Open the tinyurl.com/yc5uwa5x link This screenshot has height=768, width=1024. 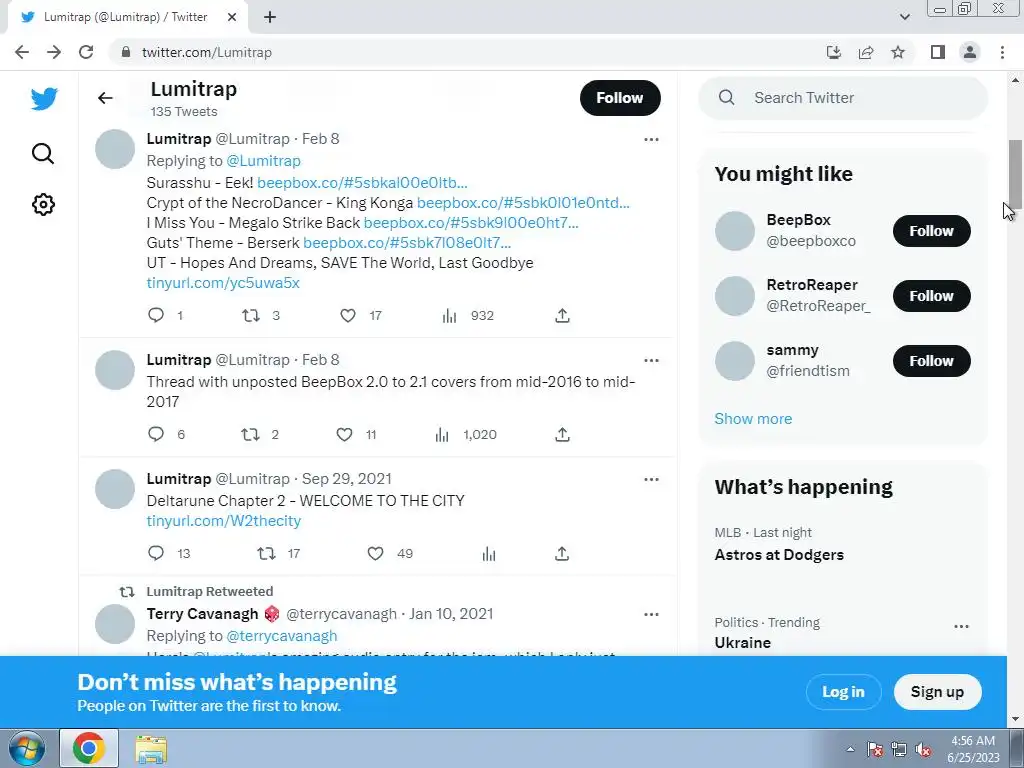[223, 283]
